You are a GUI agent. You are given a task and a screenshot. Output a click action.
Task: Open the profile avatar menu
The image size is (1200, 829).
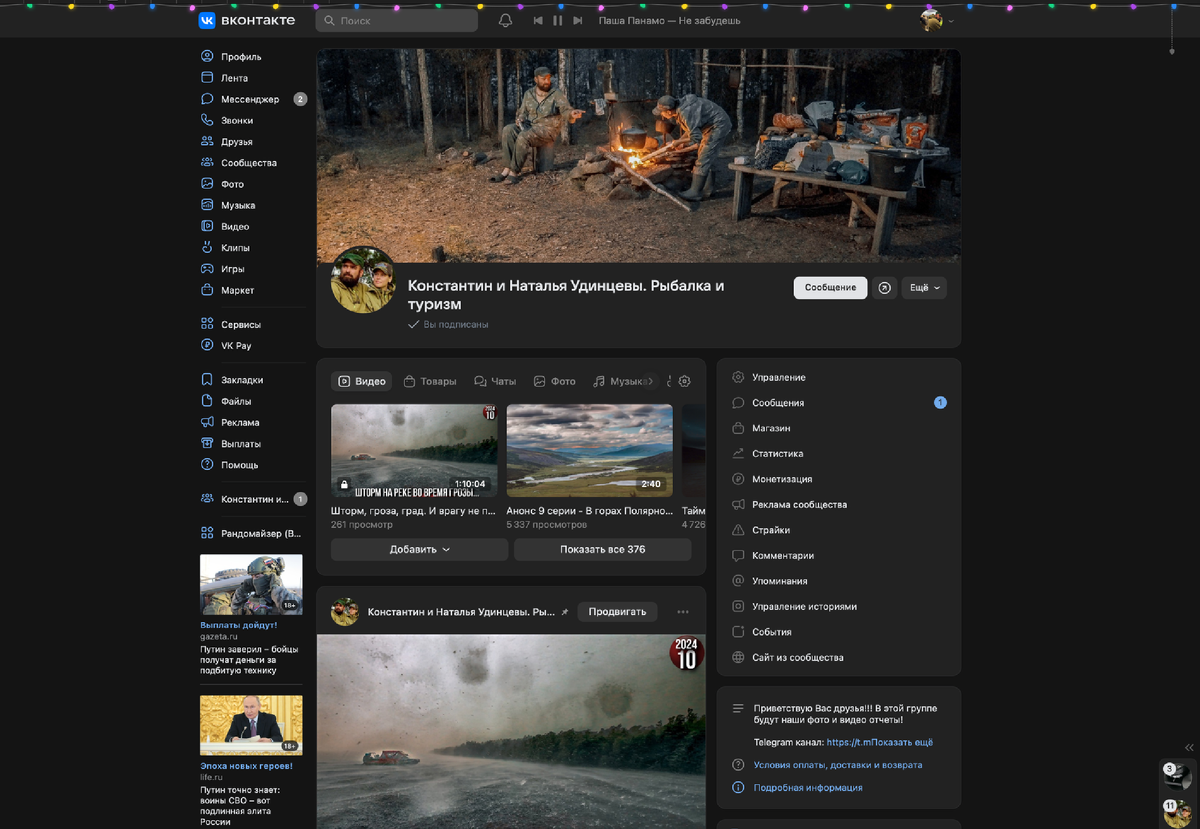click(x=937, y=20)
